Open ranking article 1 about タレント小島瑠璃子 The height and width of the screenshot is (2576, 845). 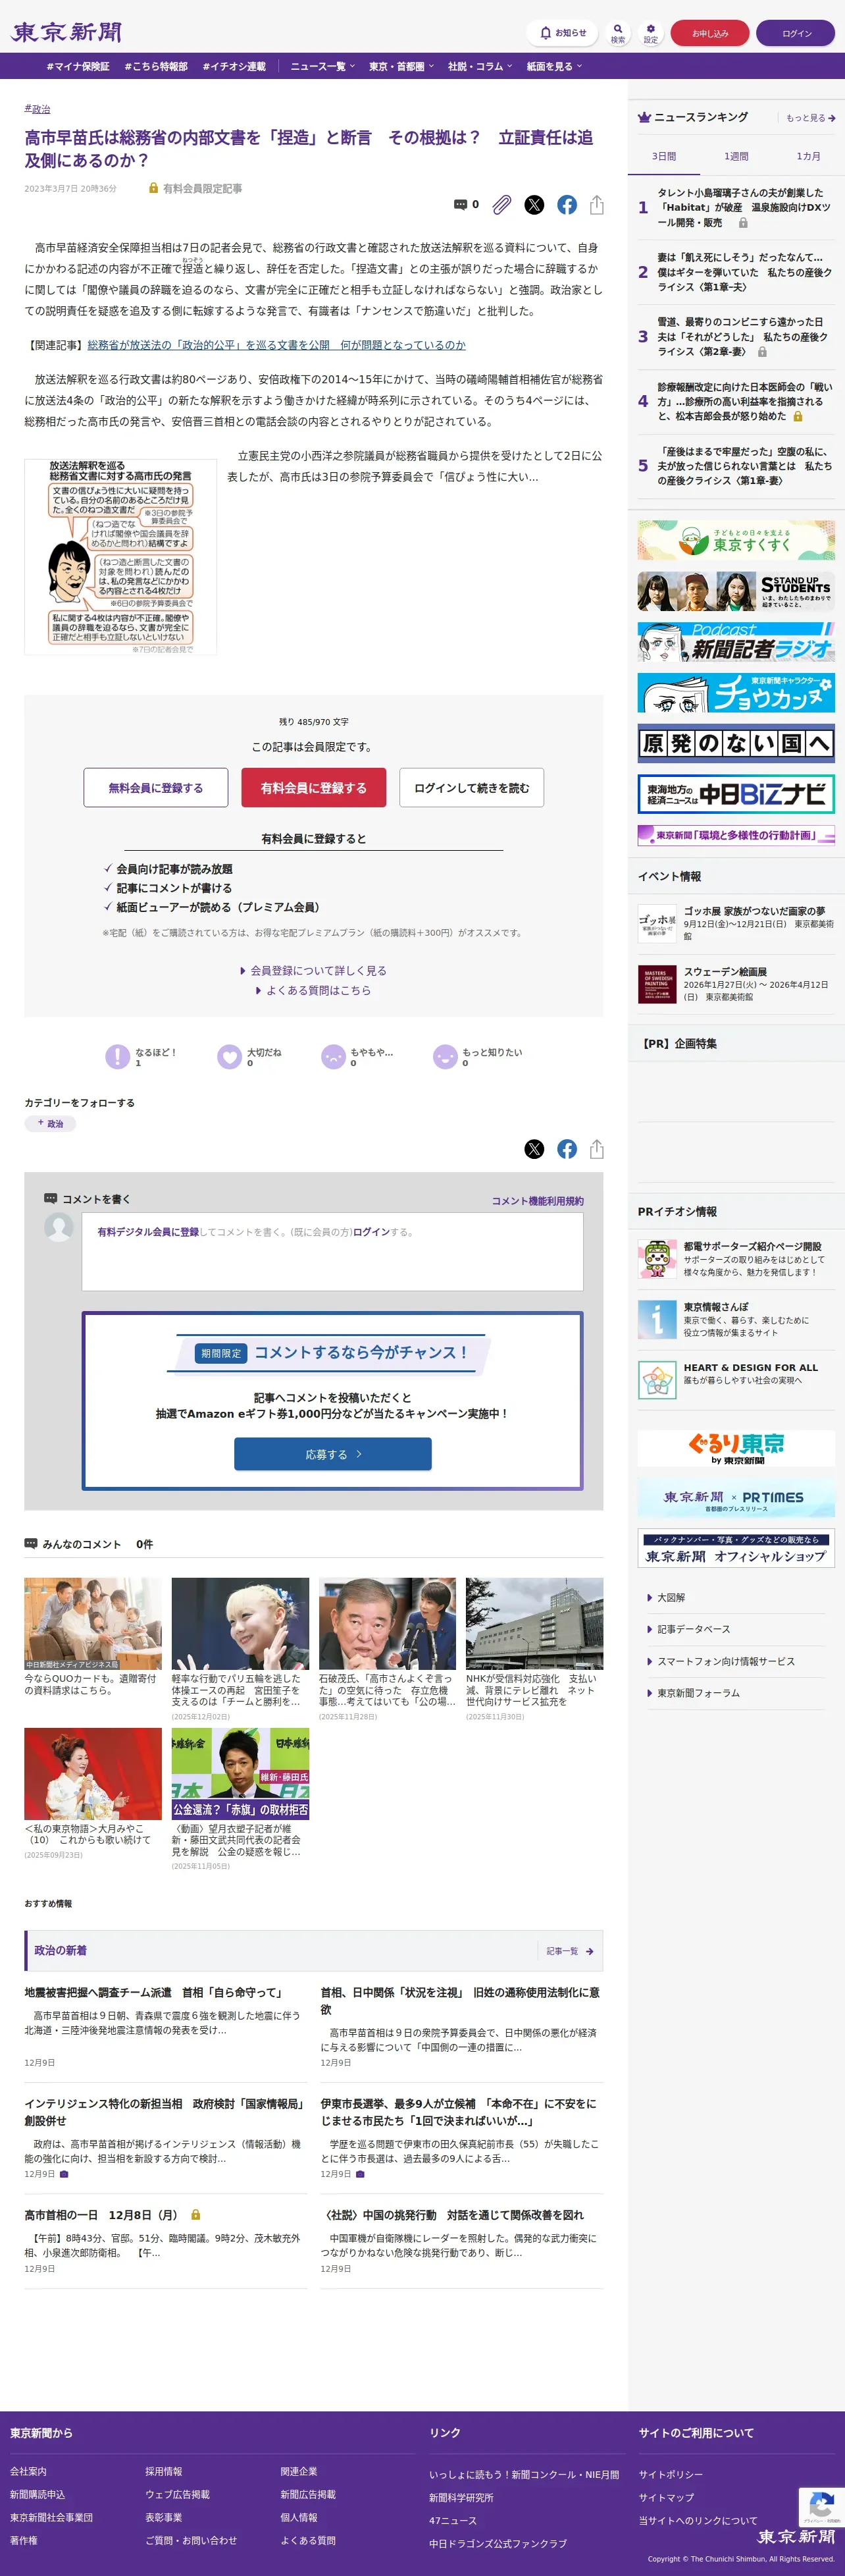(x=744, y=207)
